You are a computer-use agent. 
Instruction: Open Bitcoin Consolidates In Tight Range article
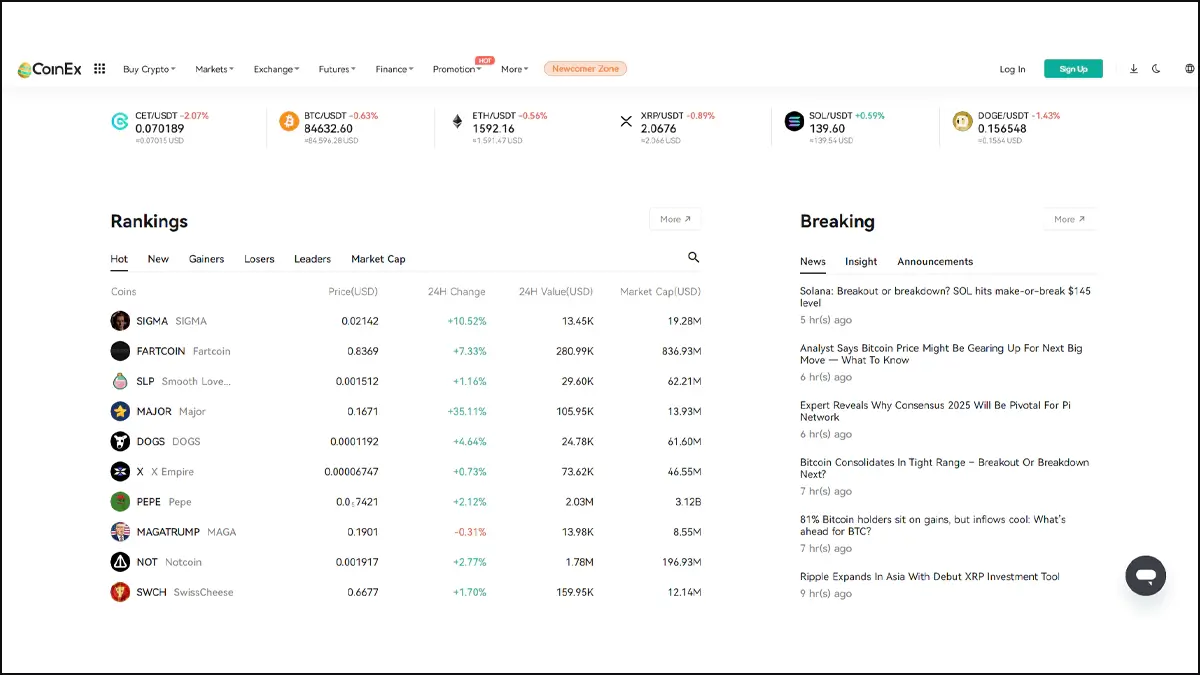pyautogui.click(x=944, y=468)
